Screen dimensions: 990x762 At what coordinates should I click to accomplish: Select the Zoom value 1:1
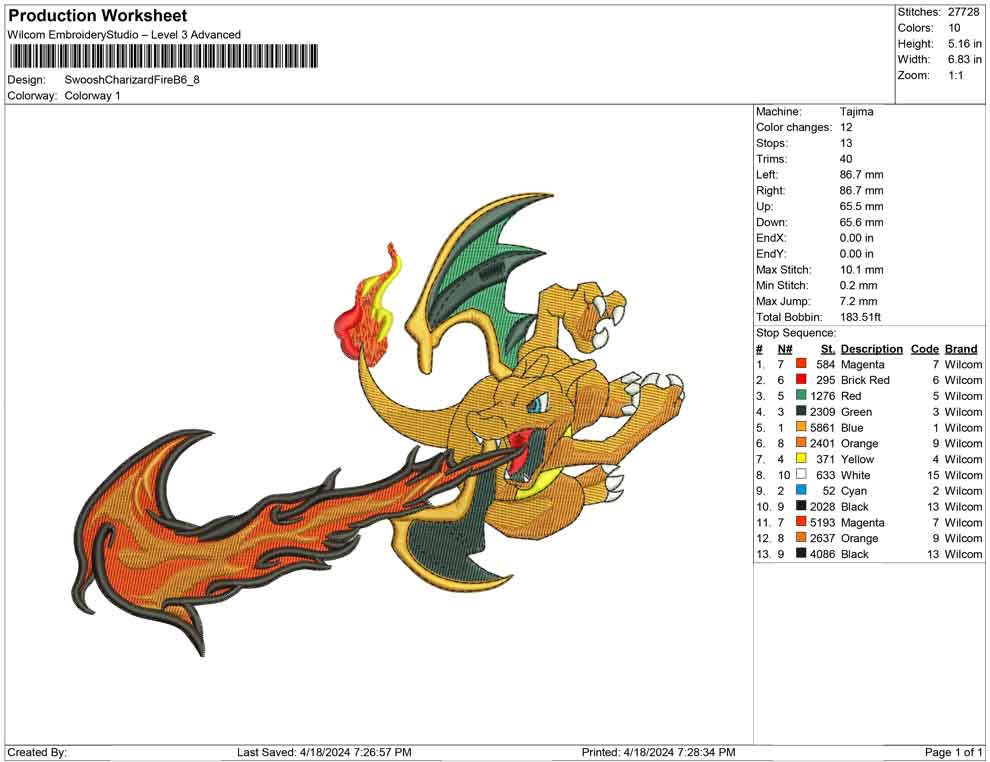[x=955, y=75]
